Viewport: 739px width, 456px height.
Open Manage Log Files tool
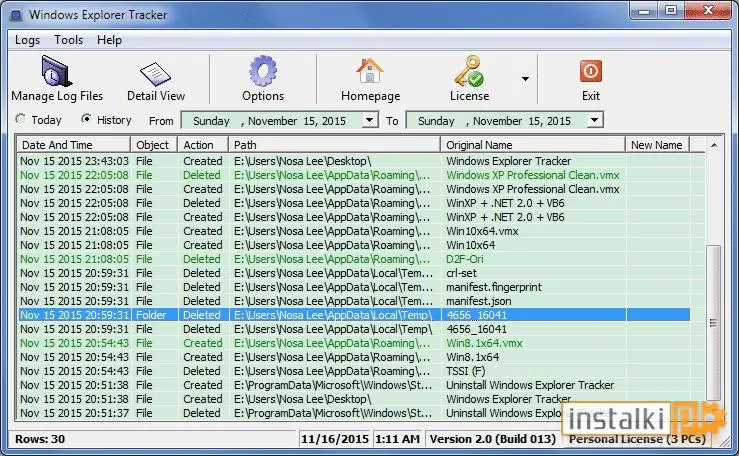(x=57, y=79)
